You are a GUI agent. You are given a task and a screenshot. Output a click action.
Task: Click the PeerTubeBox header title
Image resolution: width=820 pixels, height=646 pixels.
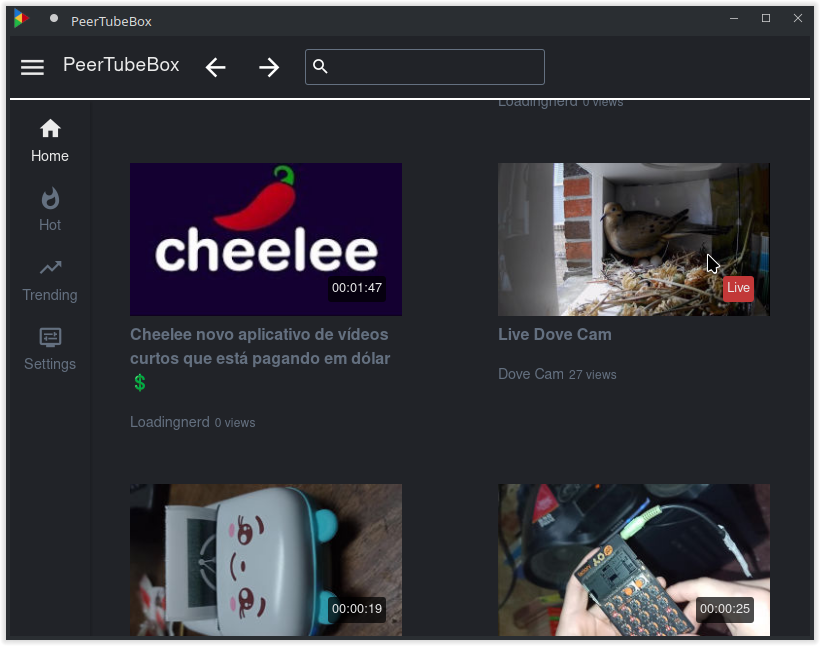point(121,65)
